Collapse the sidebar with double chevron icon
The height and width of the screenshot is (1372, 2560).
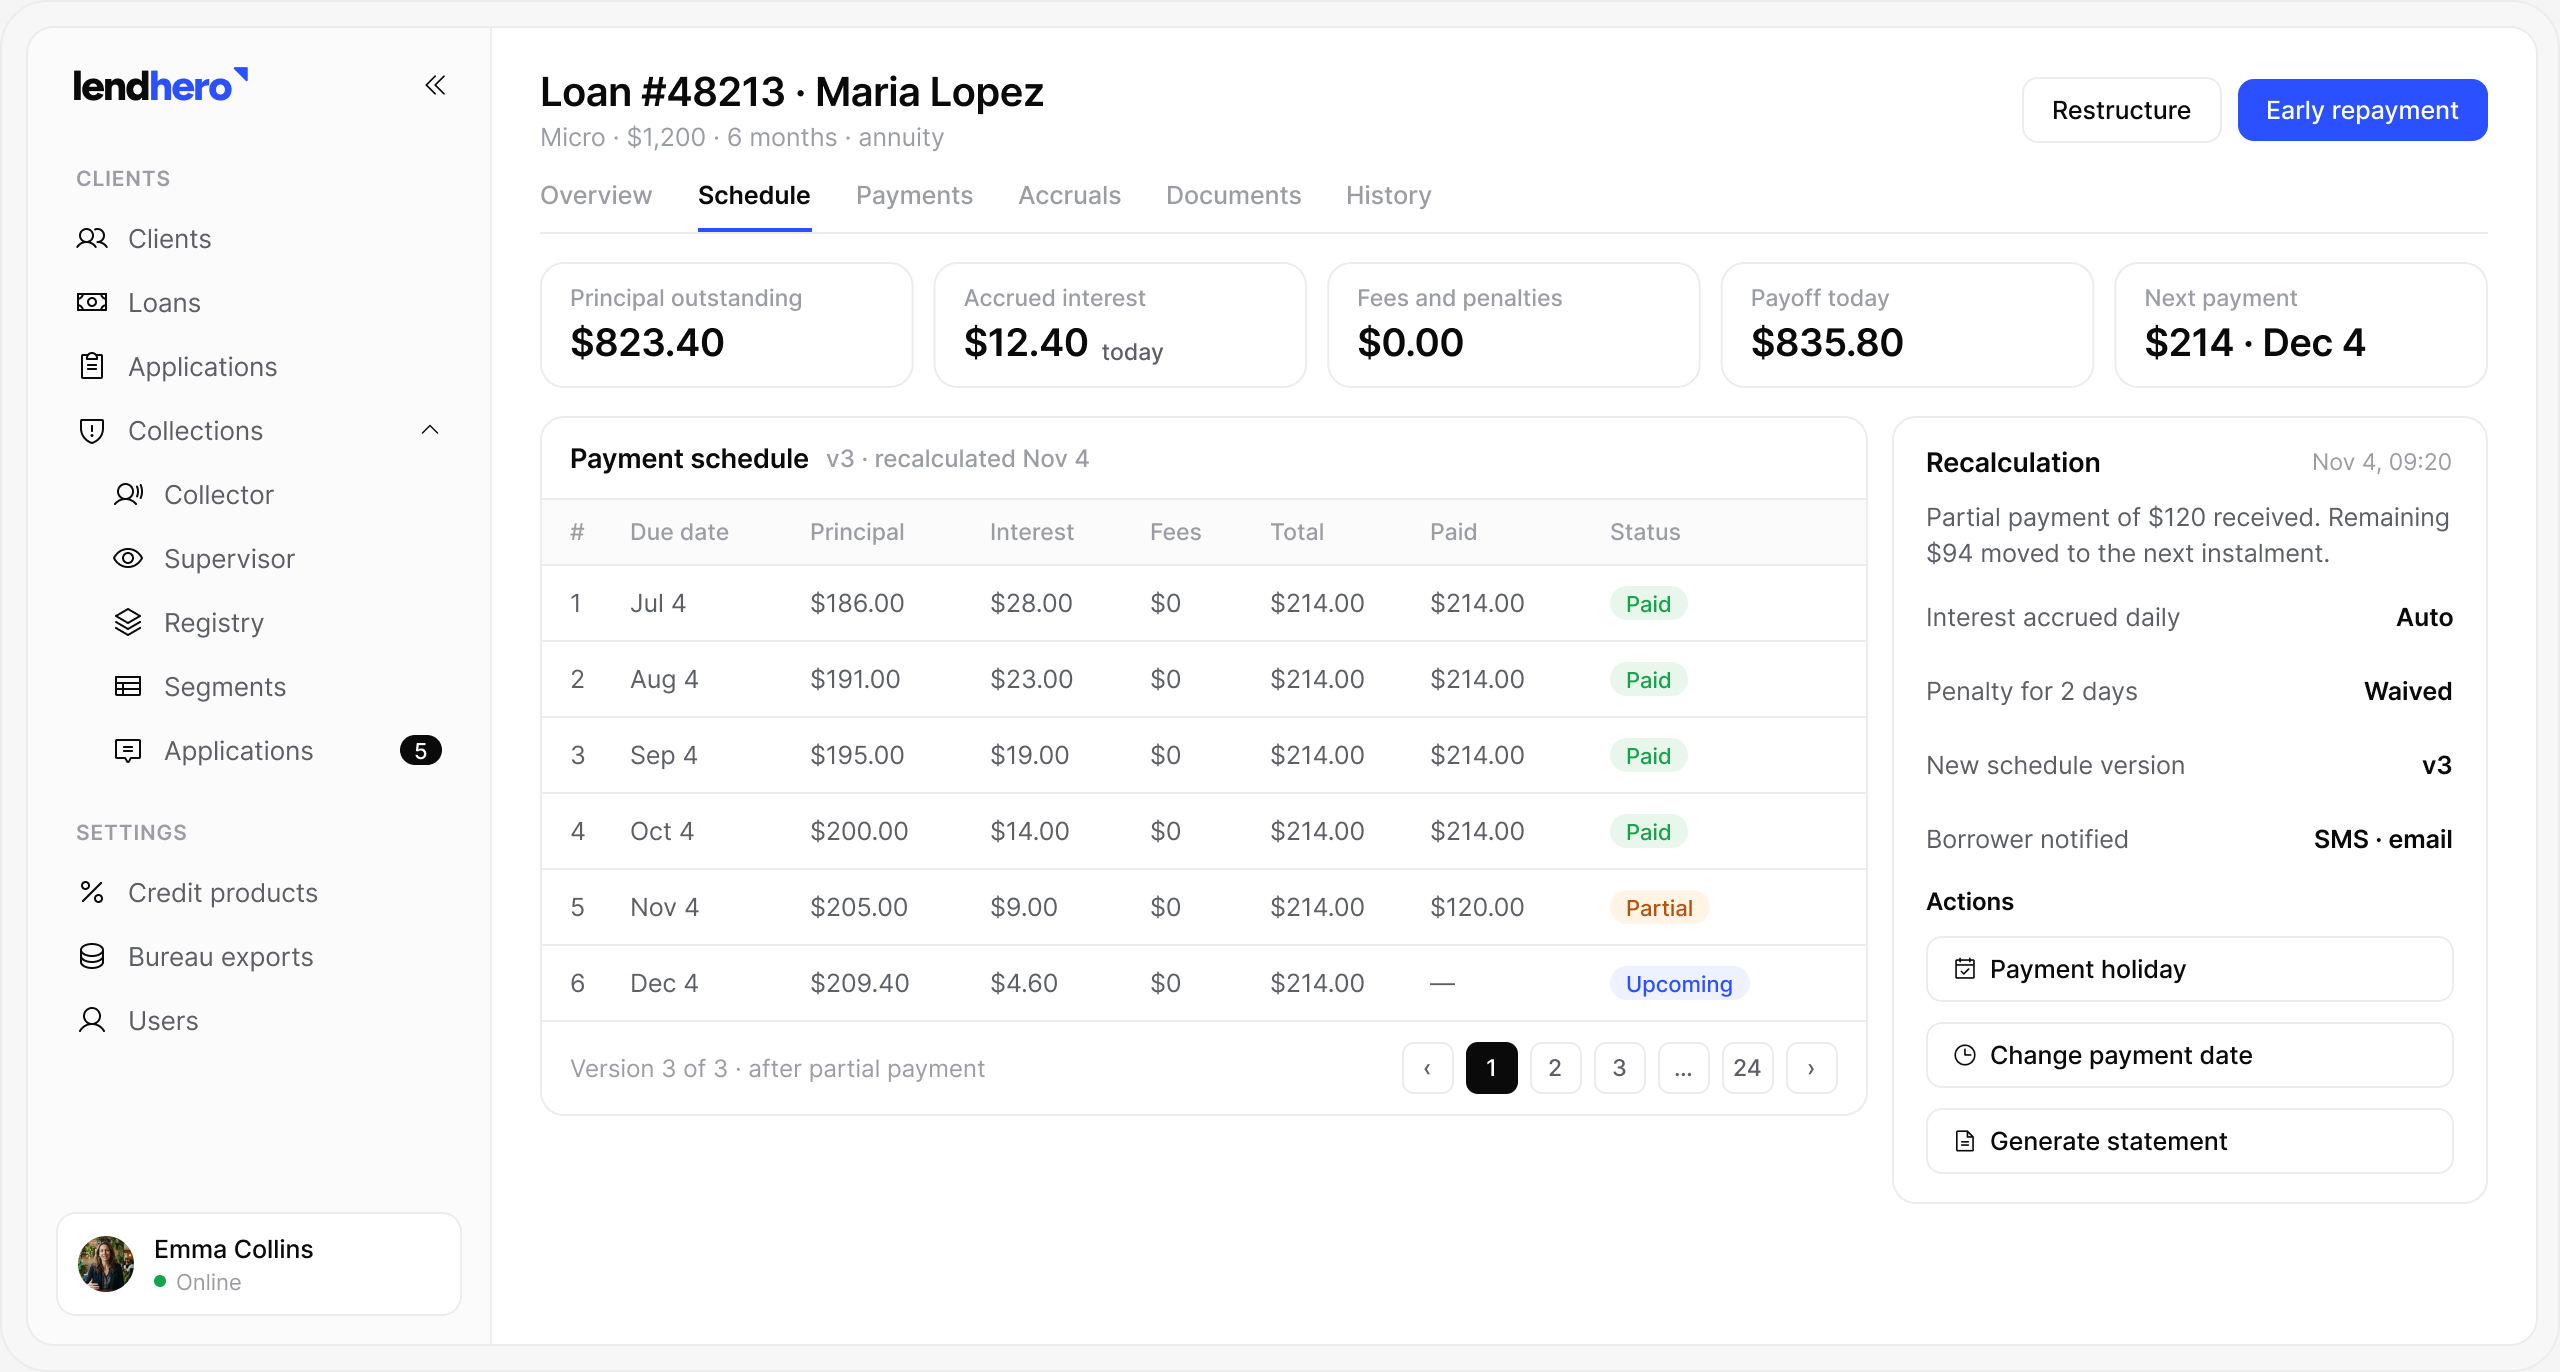(435, 86)
